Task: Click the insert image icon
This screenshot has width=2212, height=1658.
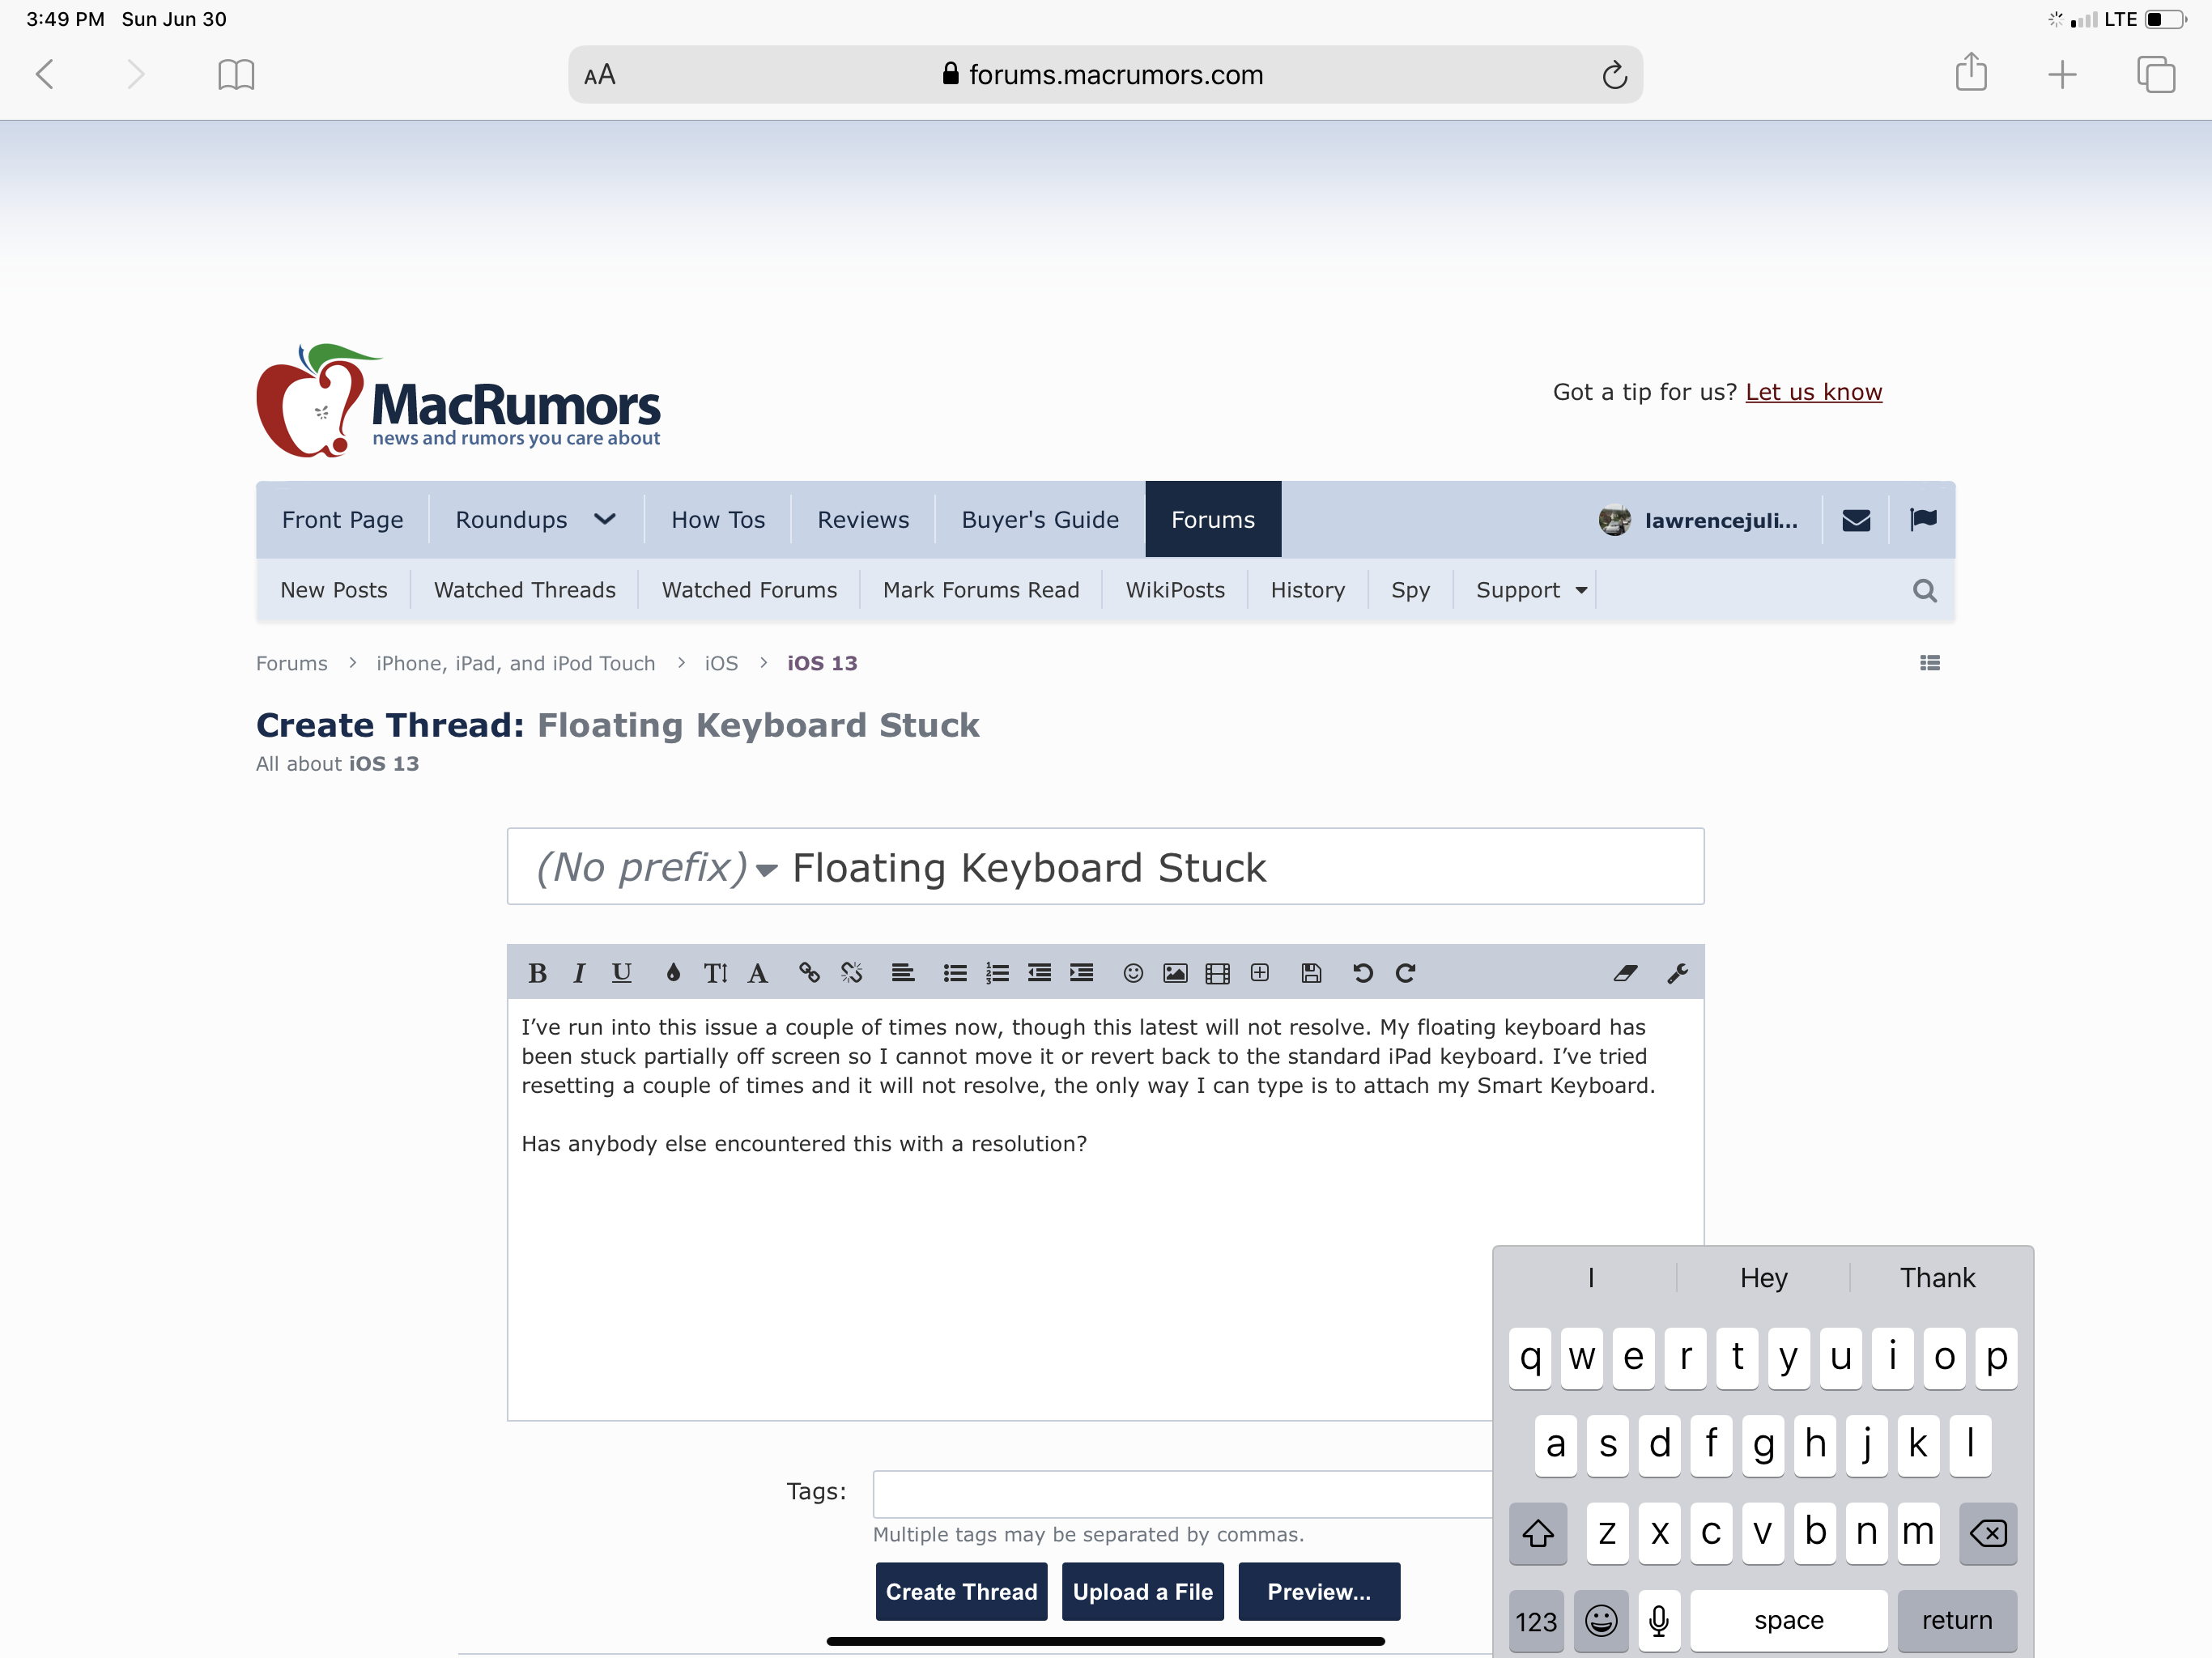Action: pos(1175,973)
